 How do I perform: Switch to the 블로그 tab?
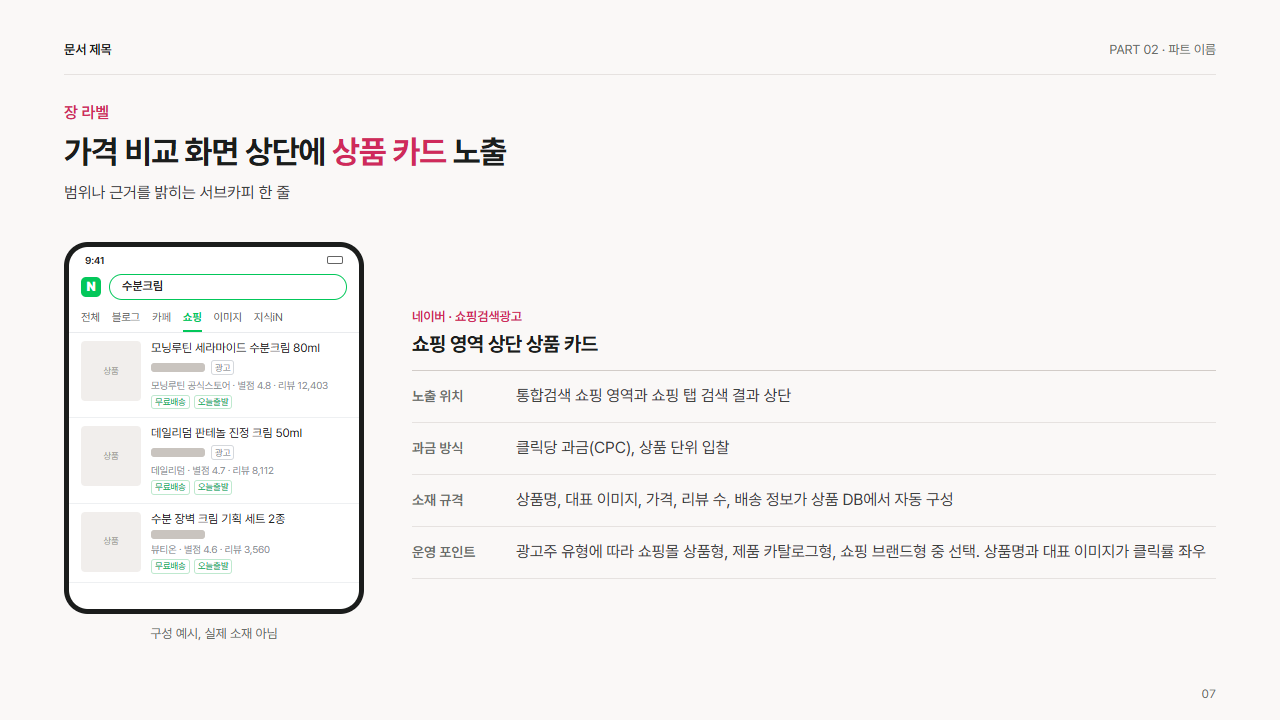click(126, 317)
